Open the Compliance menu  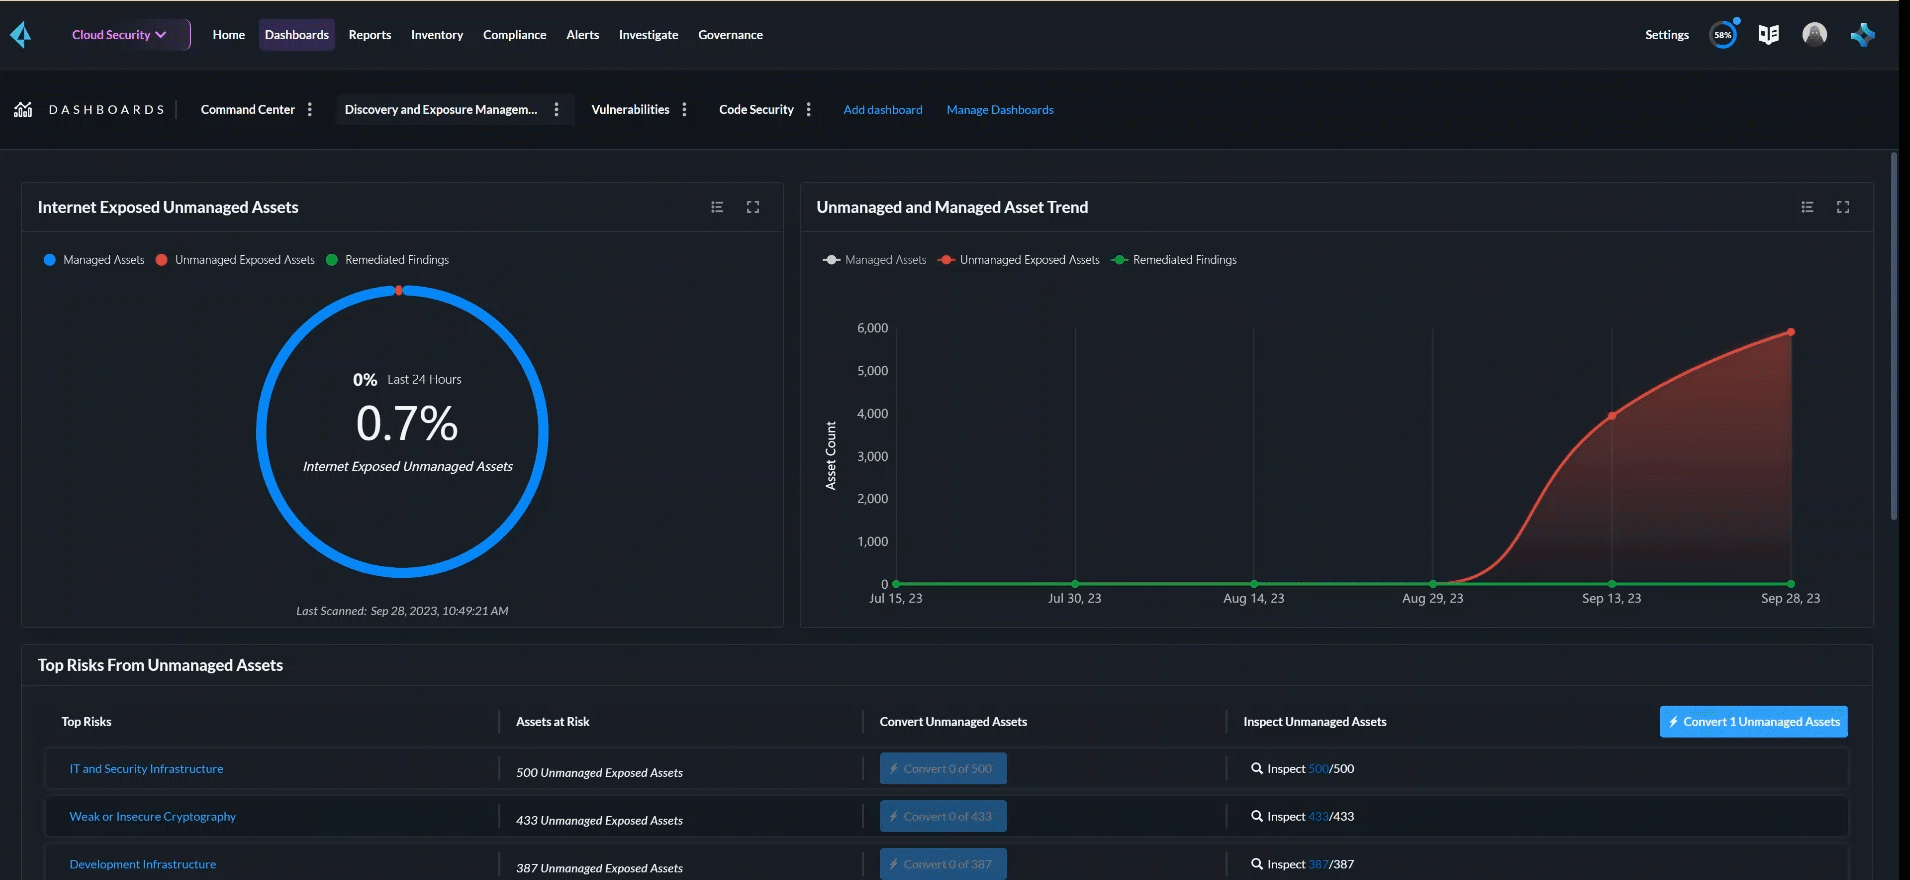515,35
